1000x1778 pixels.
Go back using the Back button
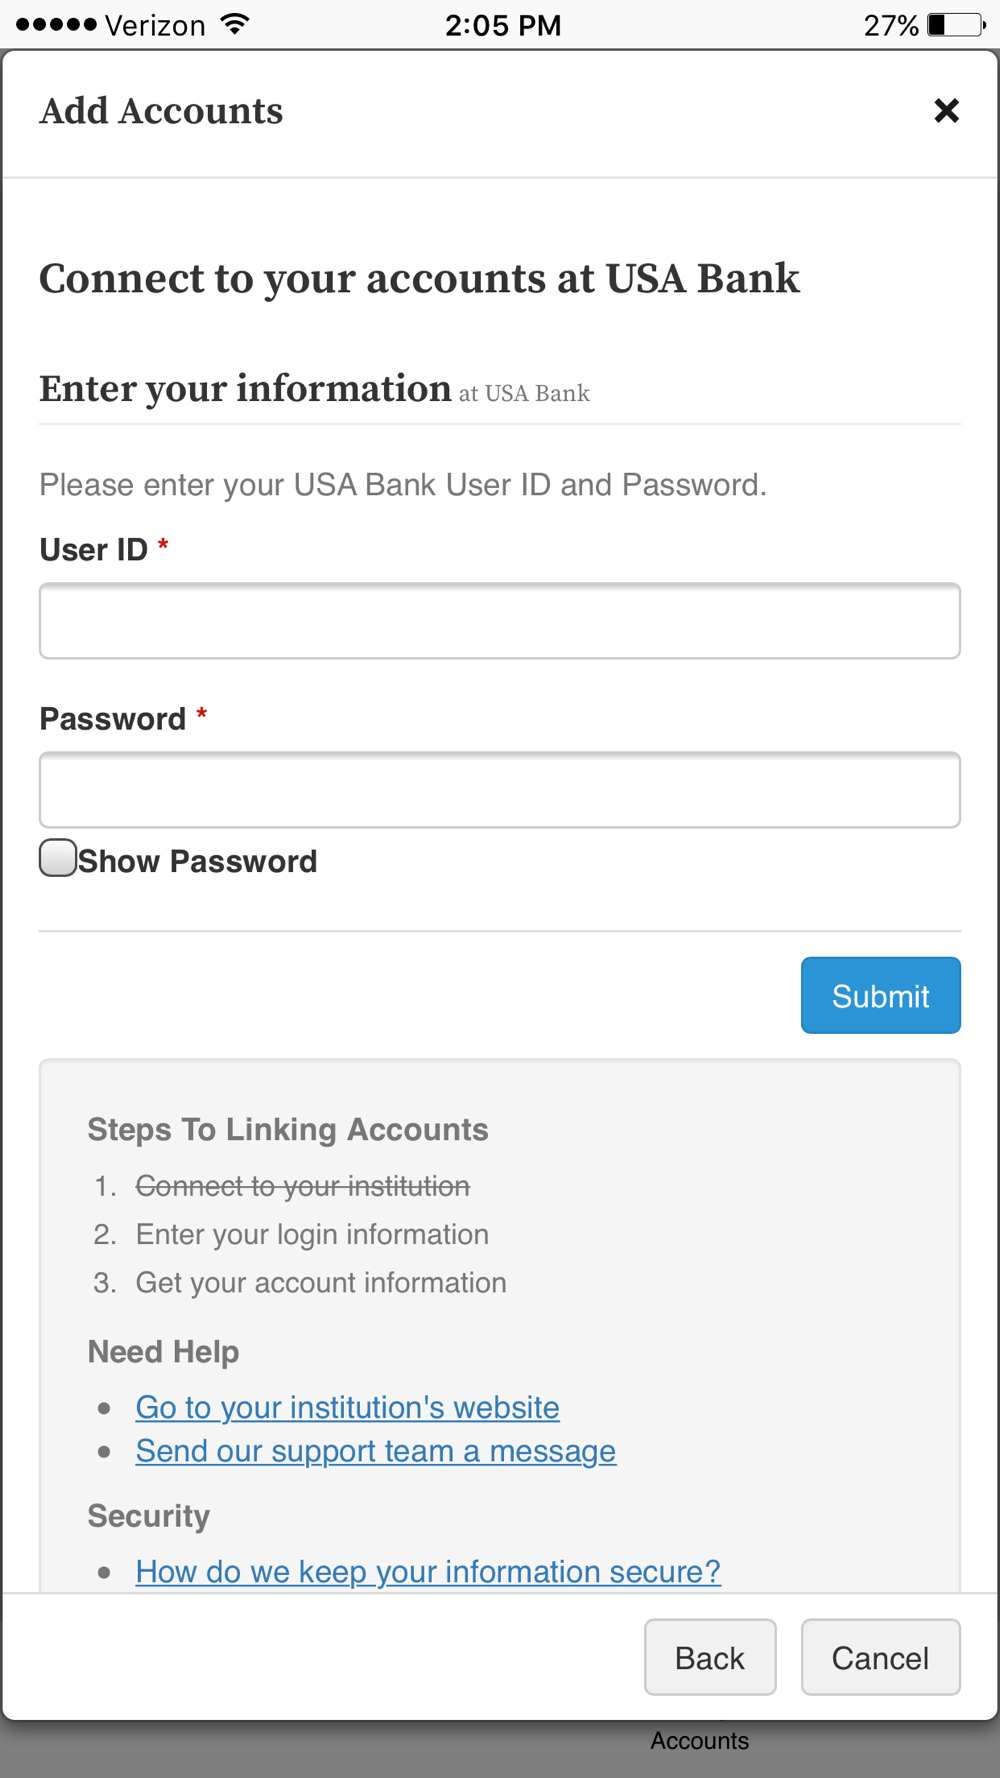pyautogui.click(x=710, y=1657)
